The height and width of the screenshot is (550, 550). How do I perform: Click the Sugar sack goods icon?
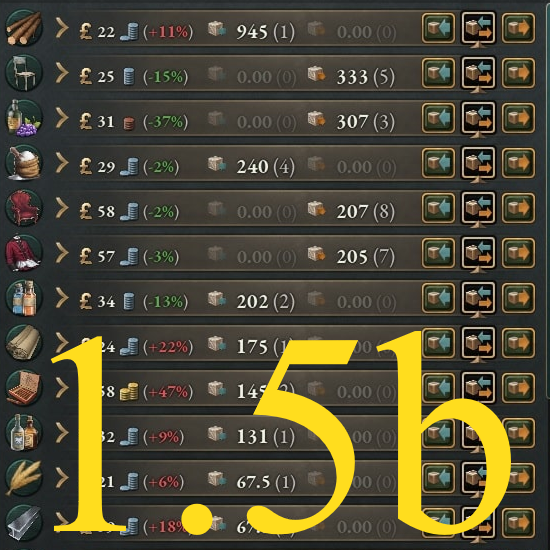[24, 163]
